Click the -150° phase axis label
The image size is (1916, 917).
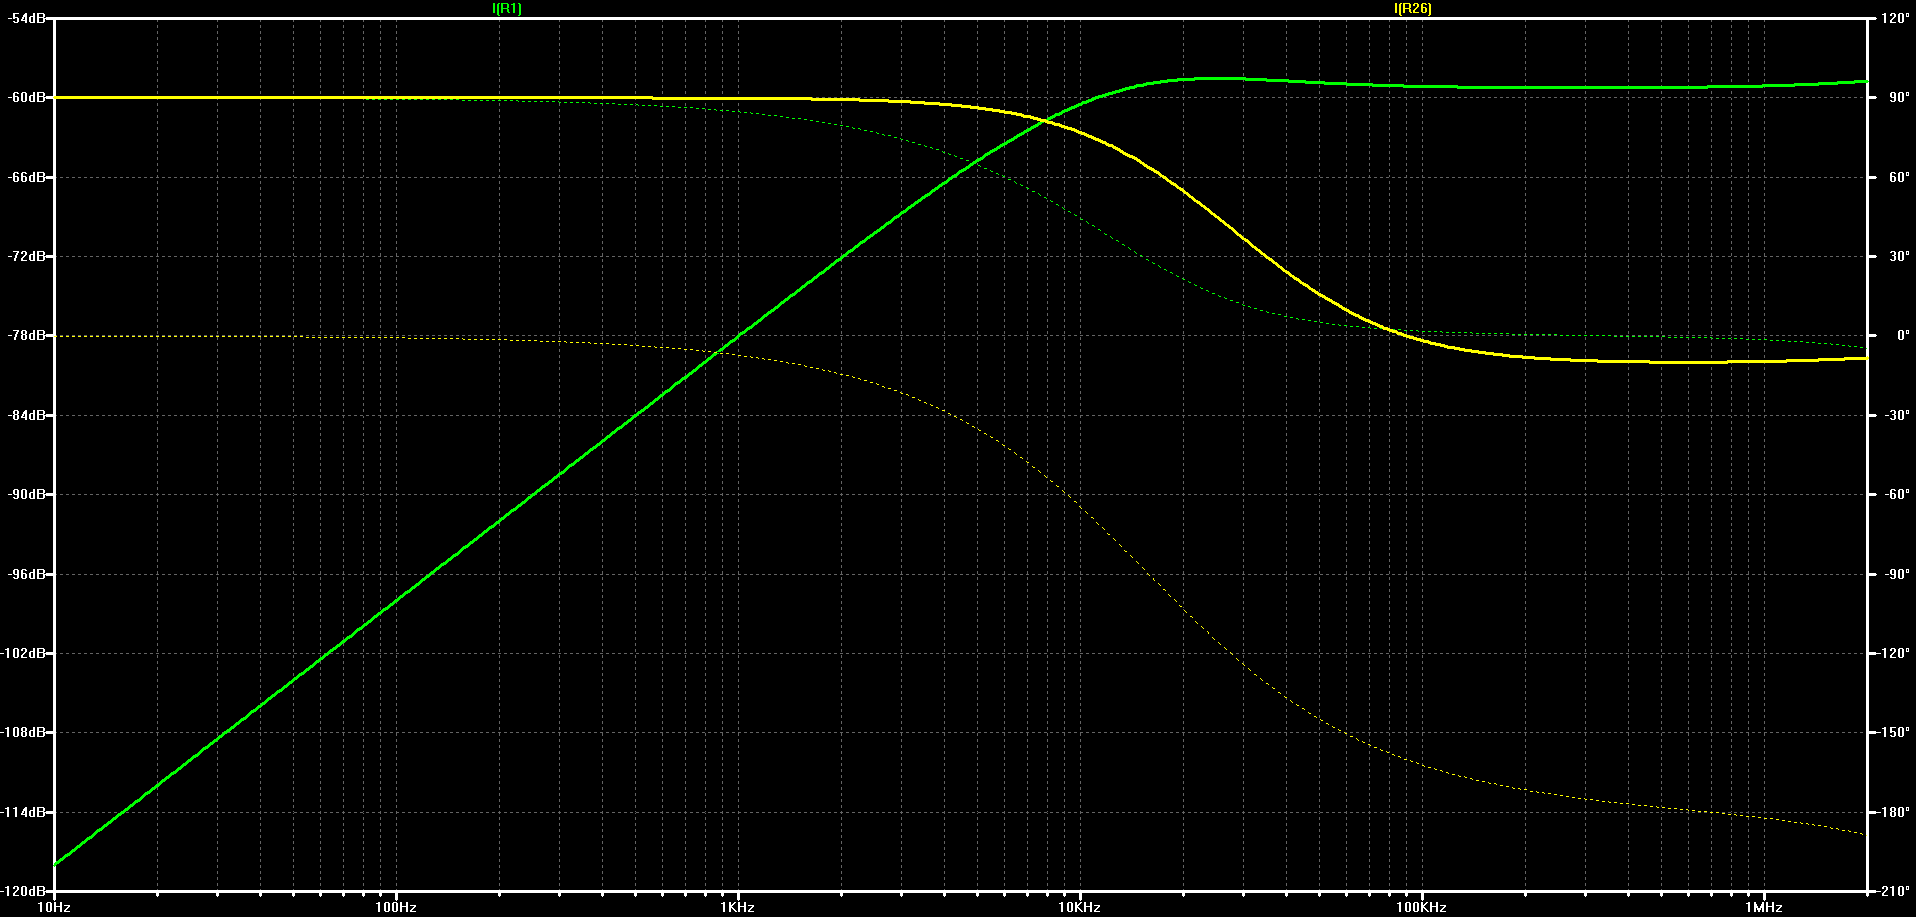[x=1894, y=733]
